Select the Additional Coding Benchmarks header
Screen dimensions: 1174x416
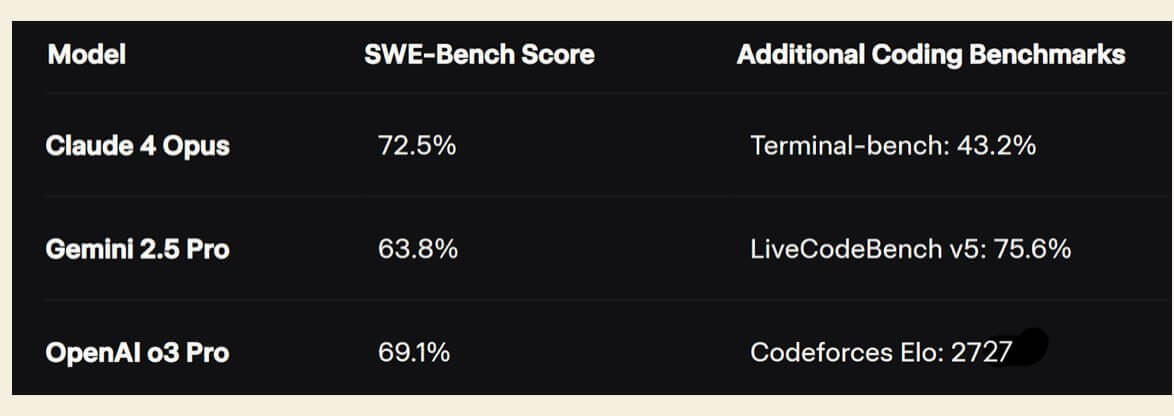pos(930,54)
